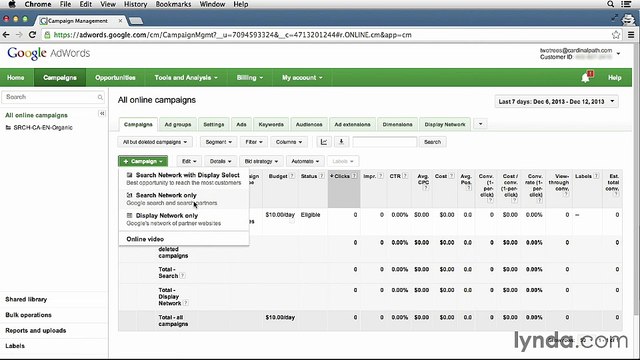Expand the date range dropdown
This screenshot has width=640, height=360.
[556, 102]
